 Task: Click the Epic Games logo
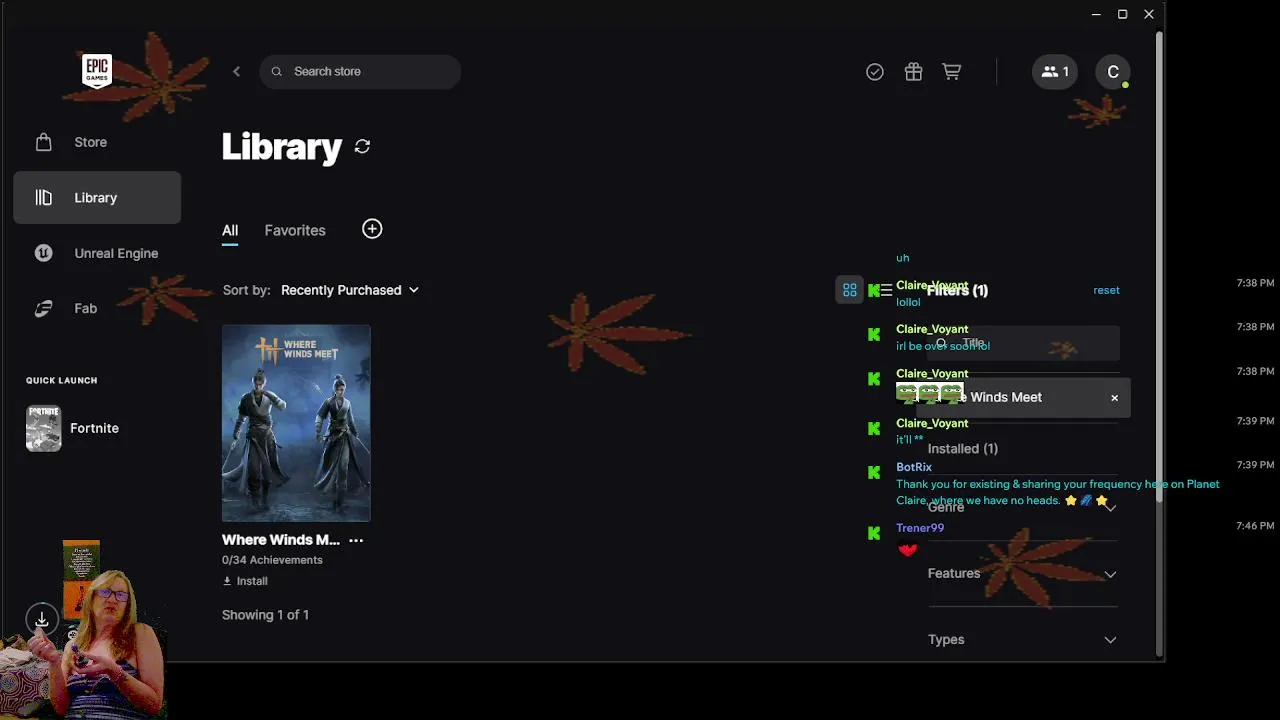coord(97,71)
